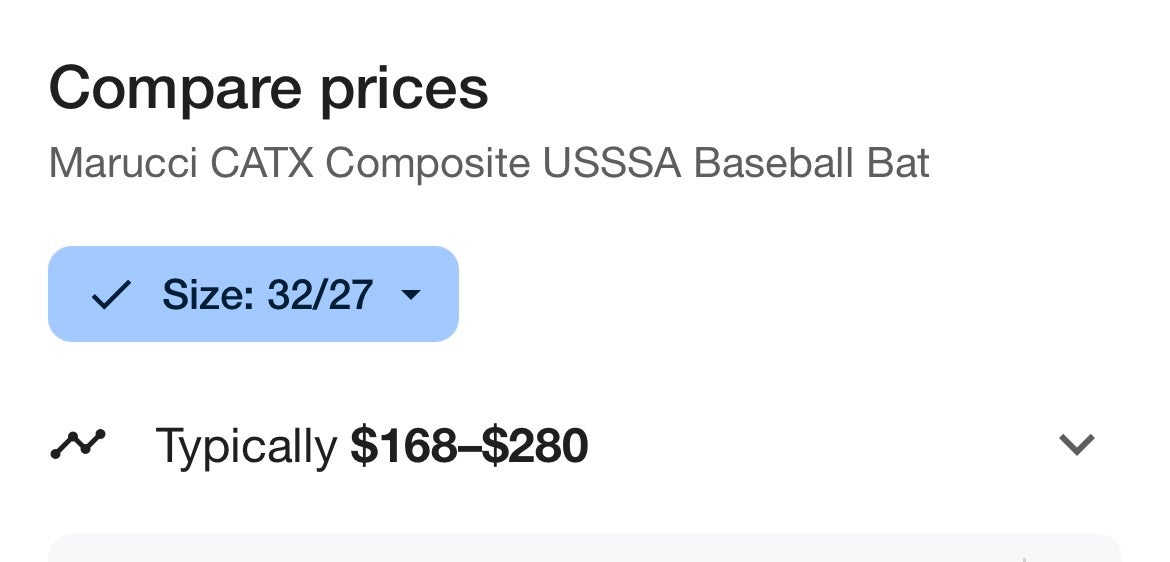
Task: Click the word "prices" in the heading
Action: pos(404,88)
